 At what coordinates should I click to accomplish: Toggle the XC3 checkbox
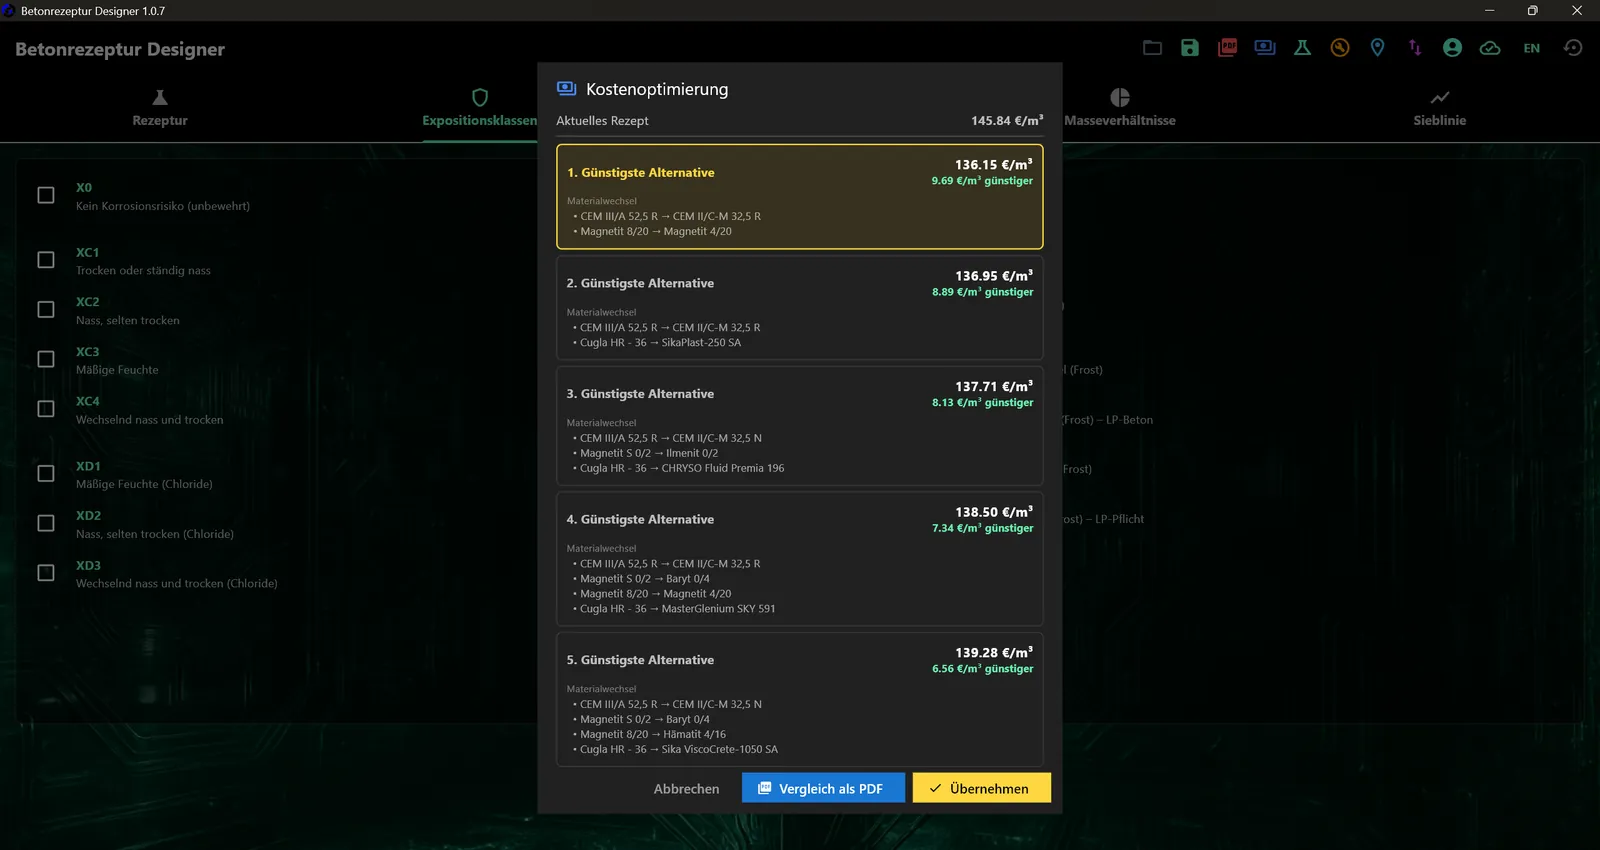pyautogui.click(x=46, y=359)
